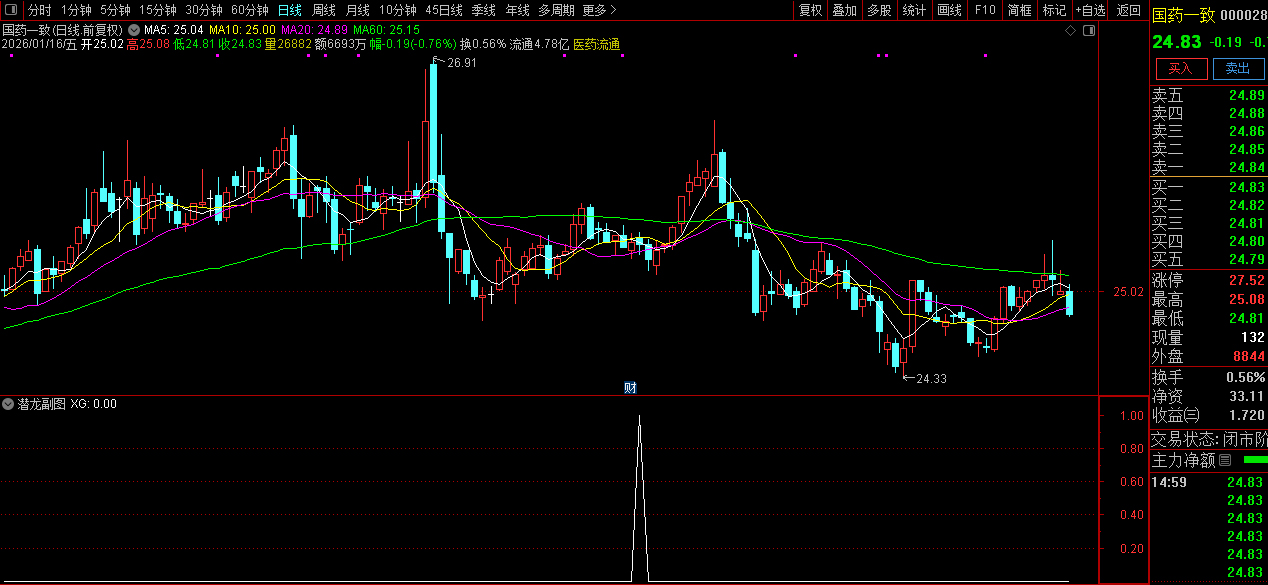Add stock via +自选 button
The width and height of the screenshot is (1268, 585).
coord(1091,10)
